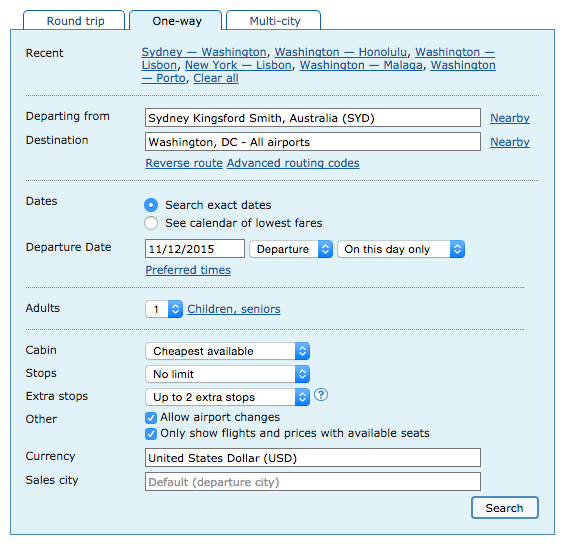Screen dimensions: 564x546
Task: Toggle Only show flights with available seats
Action: point(151,434)
